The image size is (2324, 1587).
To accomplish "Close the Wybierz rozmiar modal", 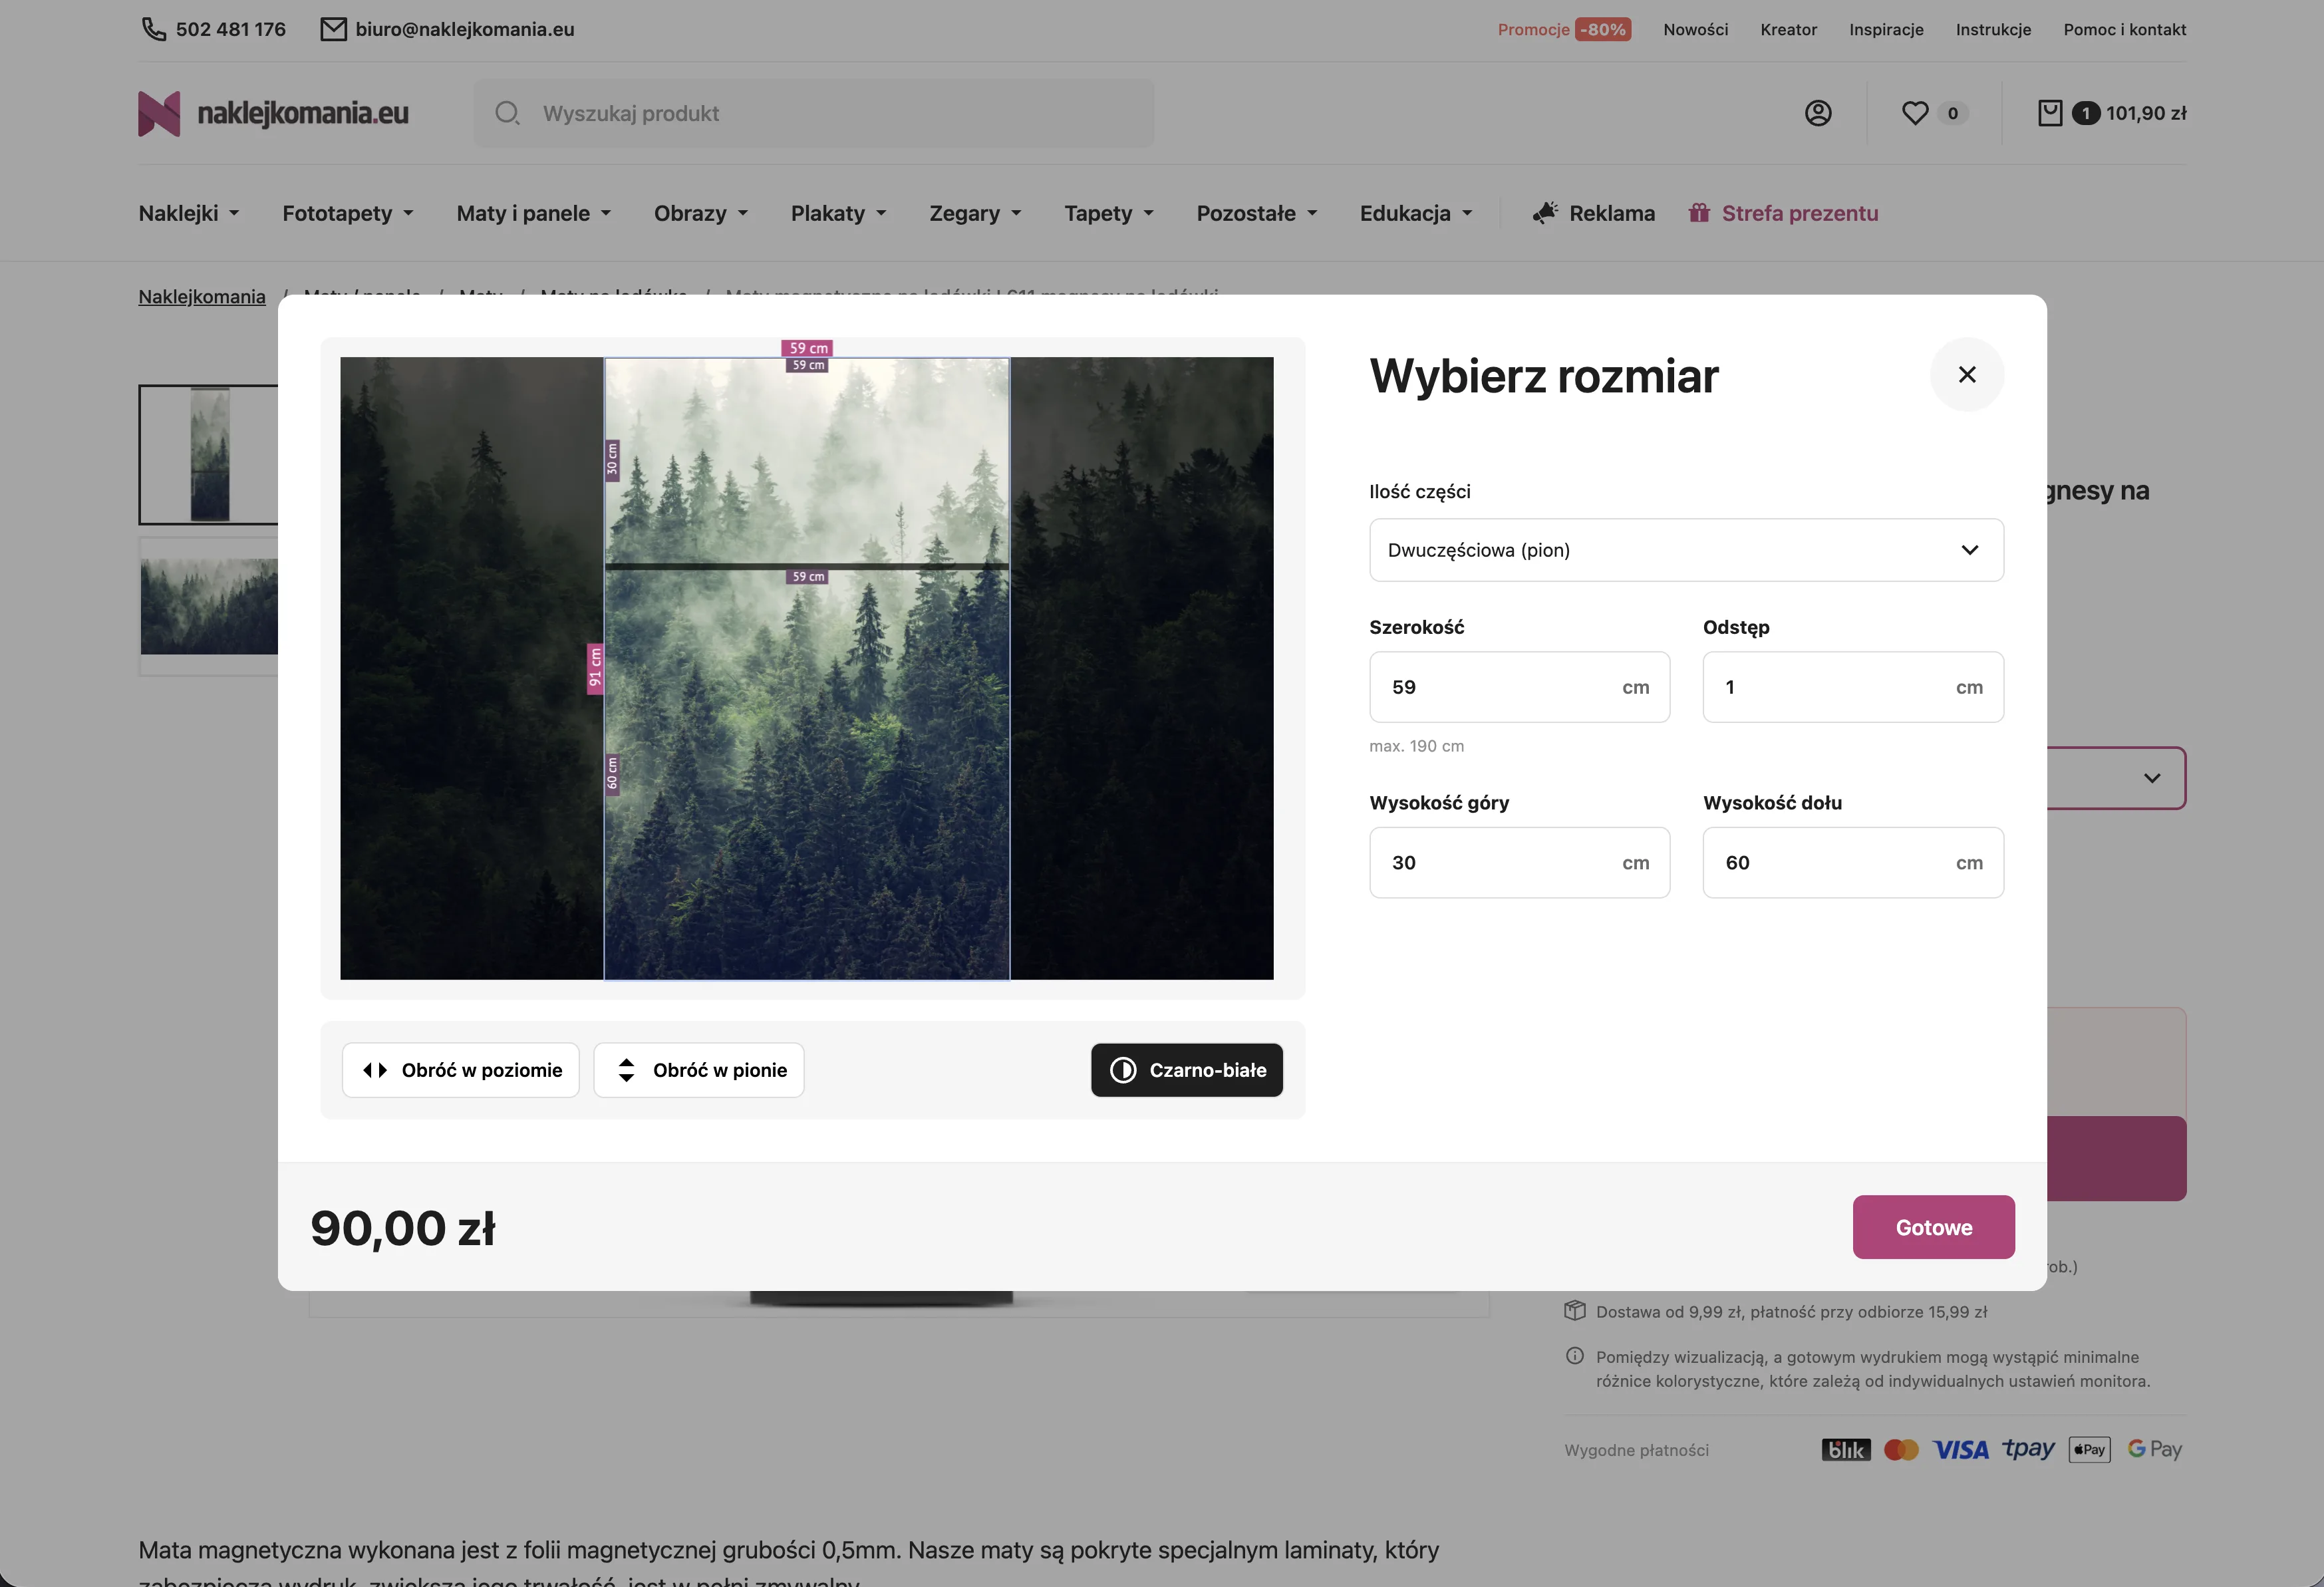I will point(1967,374).
